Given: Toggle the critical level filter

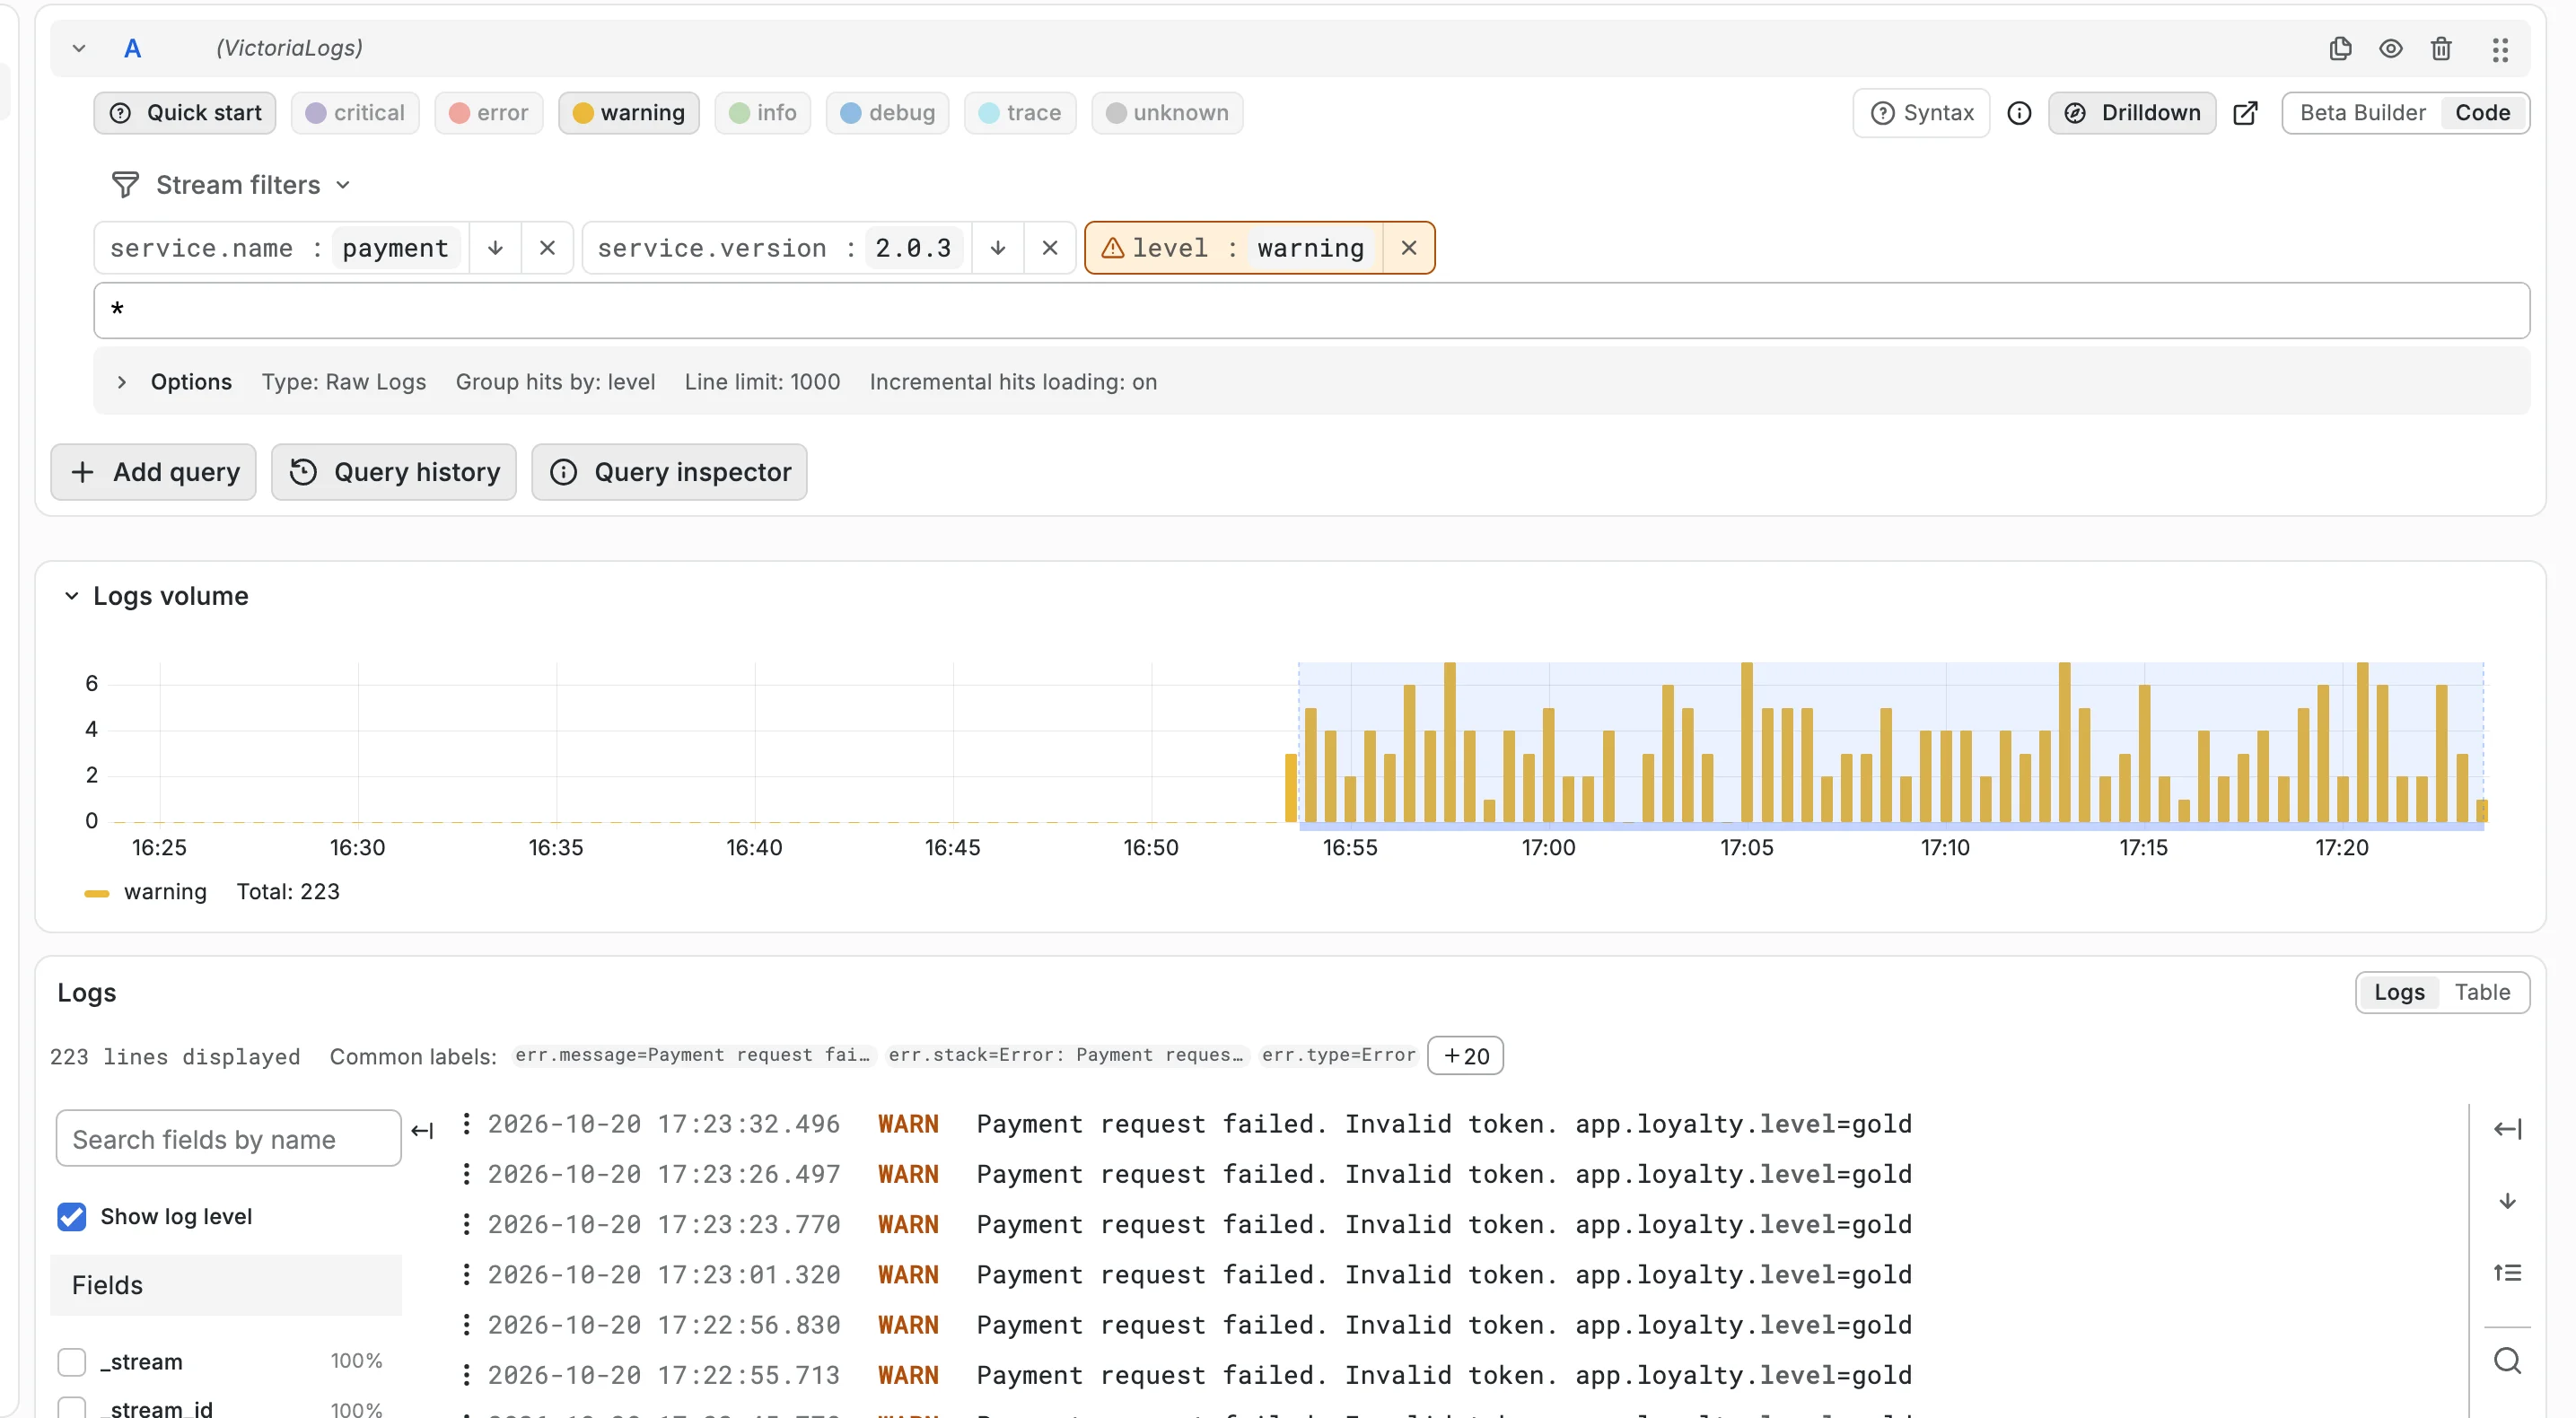Looking at the screenshot, I should pyautogui.click(x=355, y=113).
